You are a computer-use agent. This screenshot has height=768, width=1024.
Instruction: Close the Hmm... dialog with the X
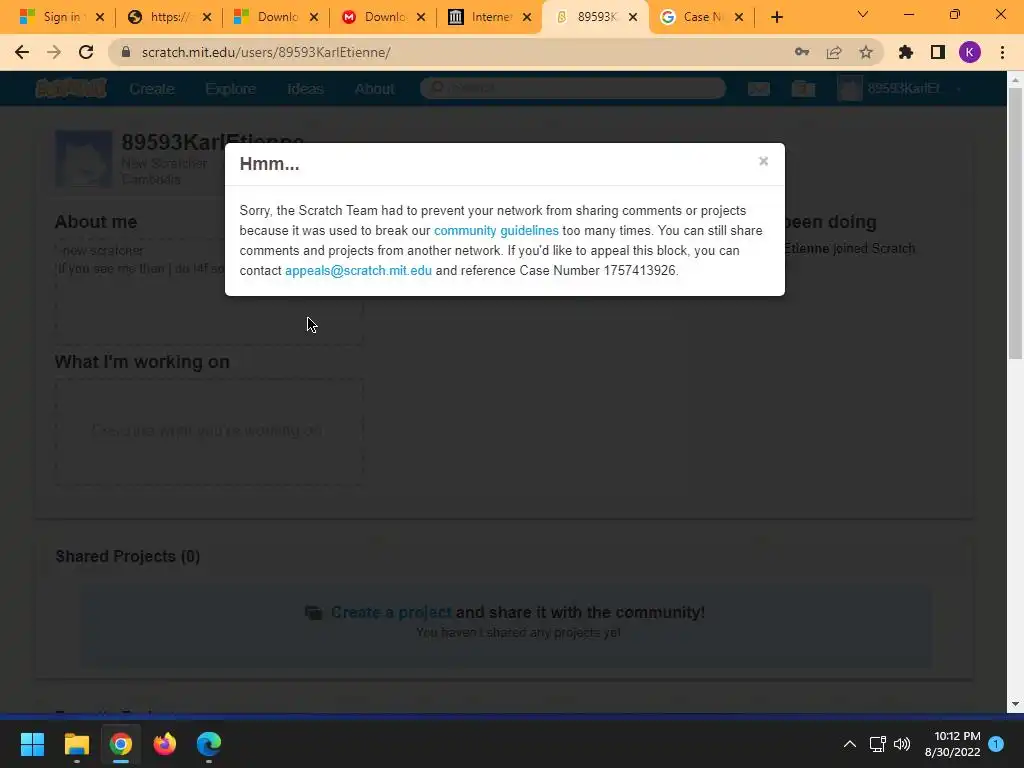tap(763, 161)
